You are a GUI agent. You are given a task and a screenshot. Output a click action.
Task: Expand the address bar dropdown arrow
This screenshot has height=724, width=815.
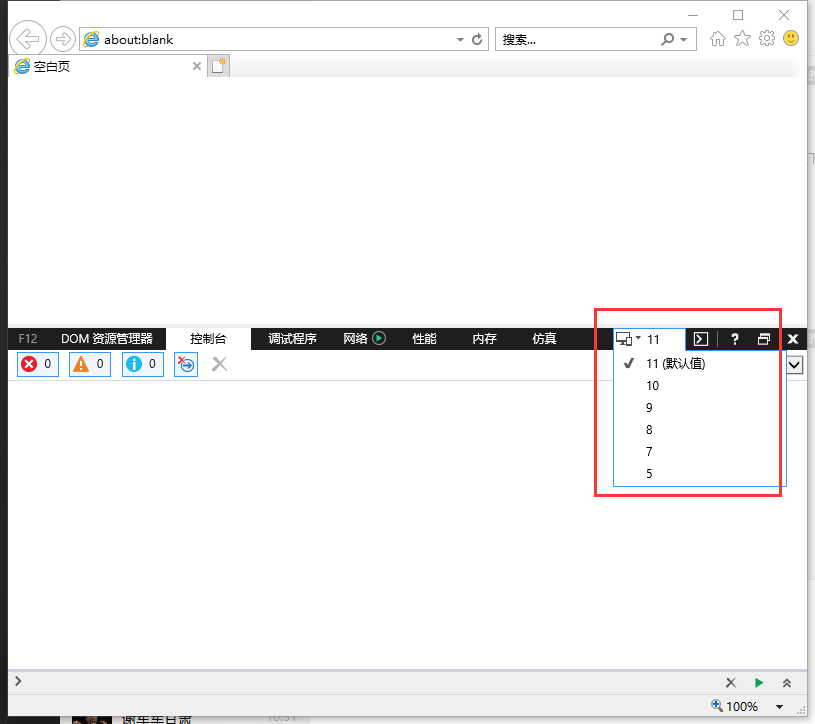[x=460, y=40]
